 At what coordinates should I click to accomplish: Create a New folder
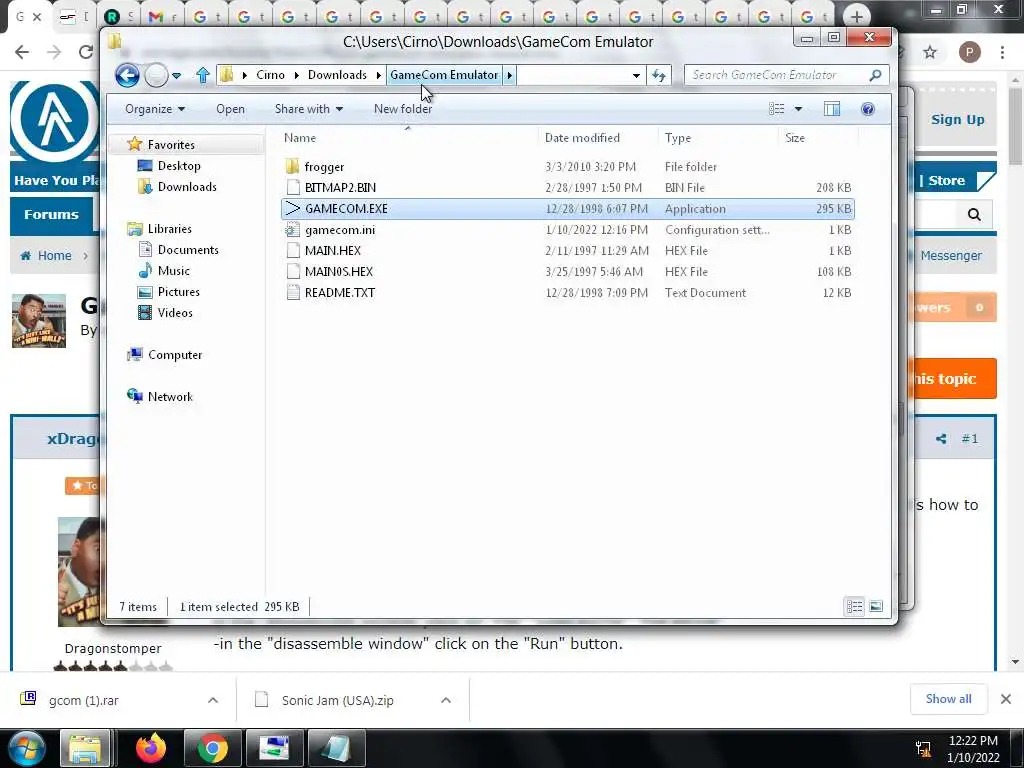[x=403, y=109]
